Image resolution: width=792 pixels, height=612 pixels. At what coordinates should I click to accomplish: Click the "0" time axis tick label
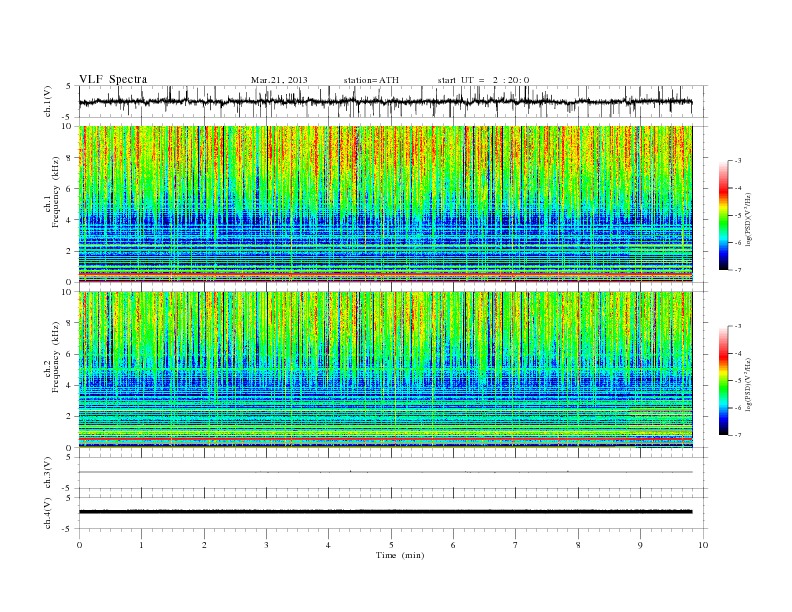[79, 545]
